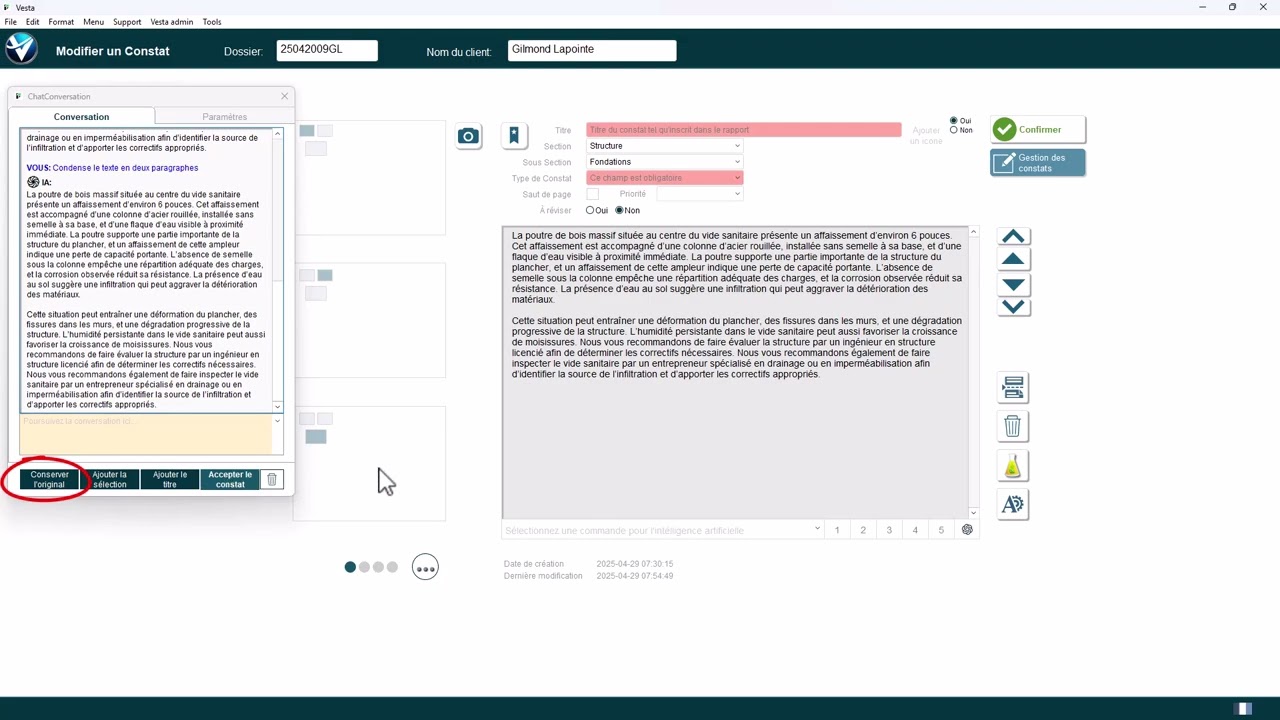Image resolution: width=1280 pixels, height=720 pixels.
Task: Open the Priorité dropdown
Action: (699, 194)
